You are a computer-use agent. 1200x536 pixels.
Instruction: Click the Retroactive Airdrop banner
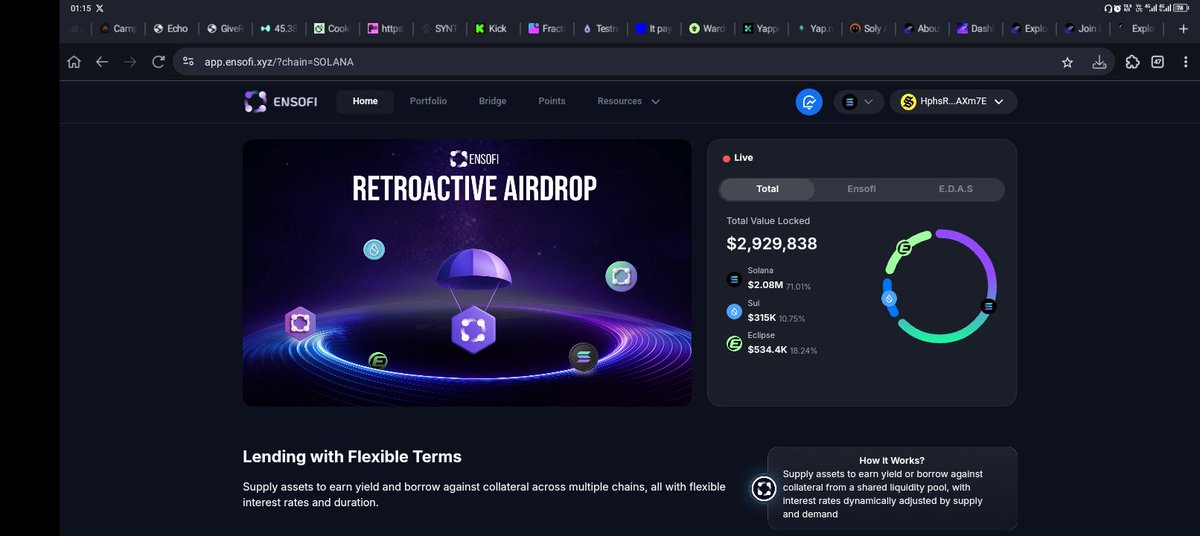coord(467,272)
